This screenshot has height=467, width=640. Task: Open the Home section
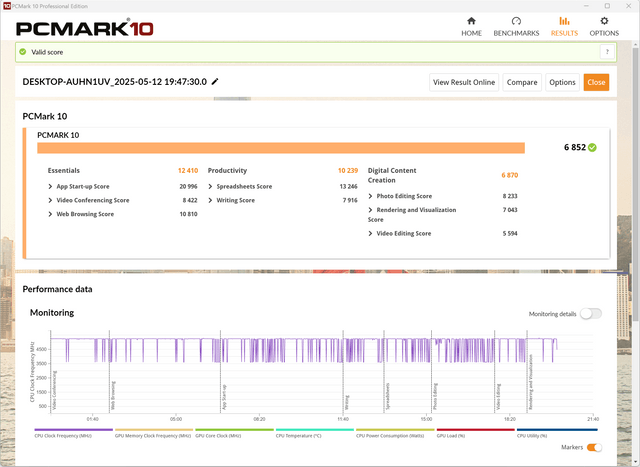471,27
